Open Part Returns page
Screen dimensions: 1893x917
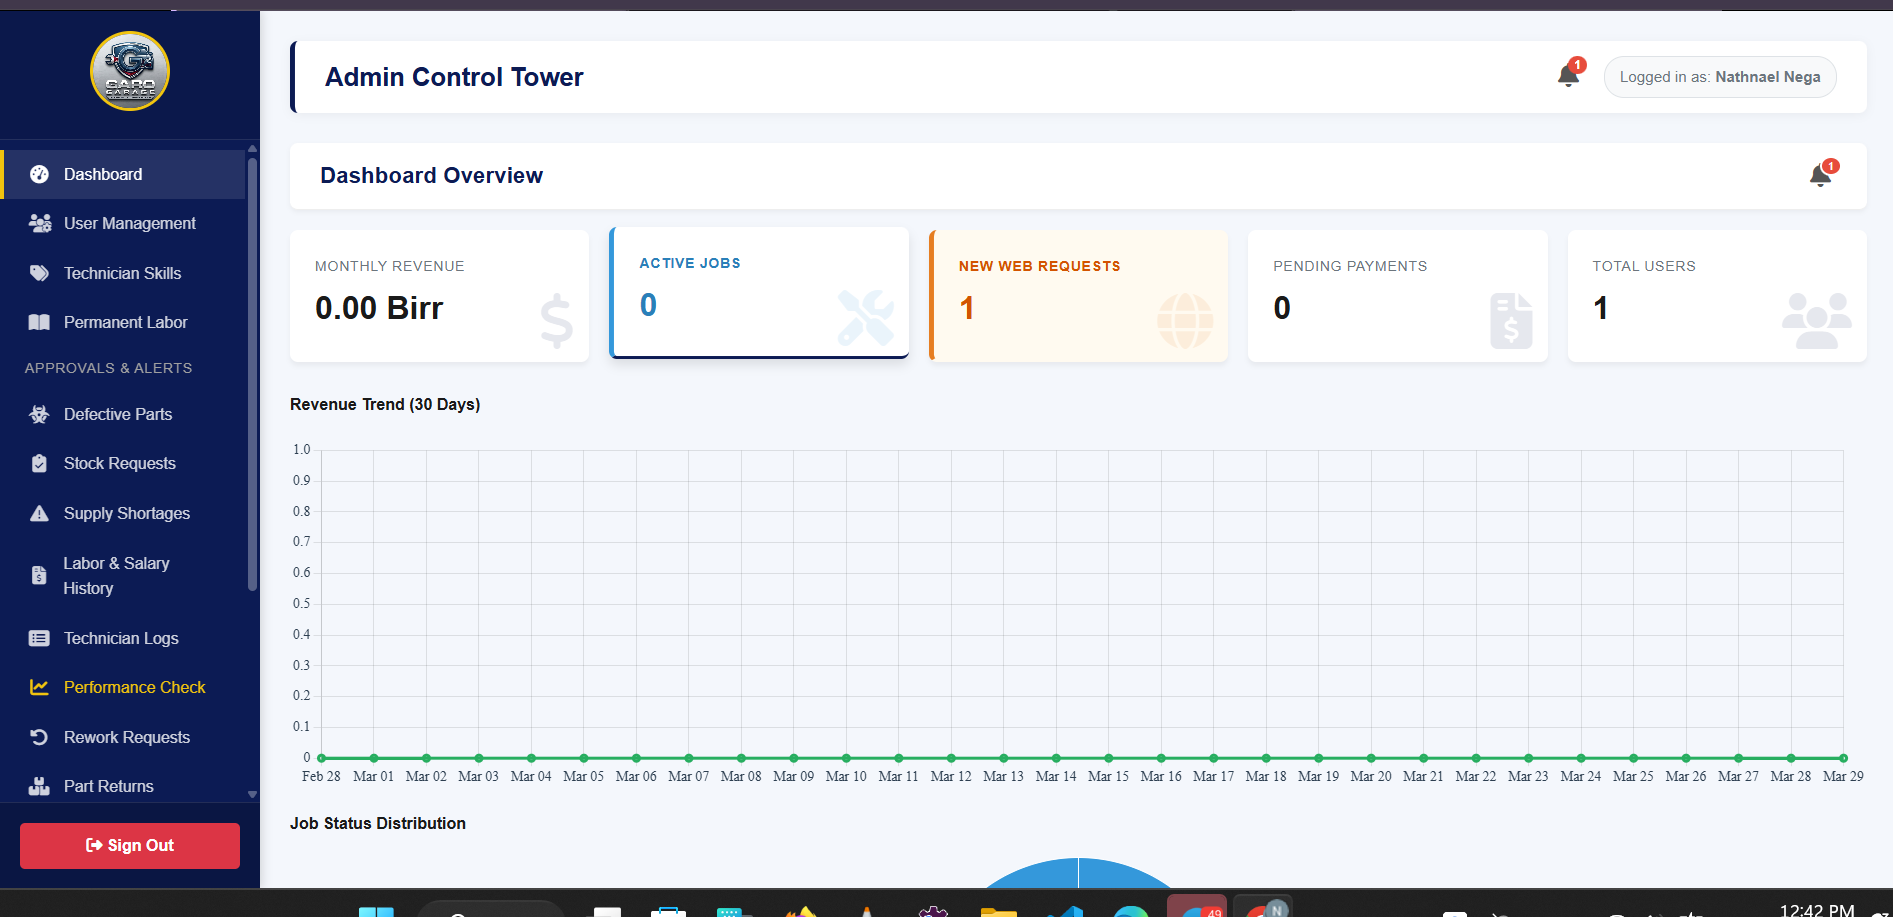(123, 786)
